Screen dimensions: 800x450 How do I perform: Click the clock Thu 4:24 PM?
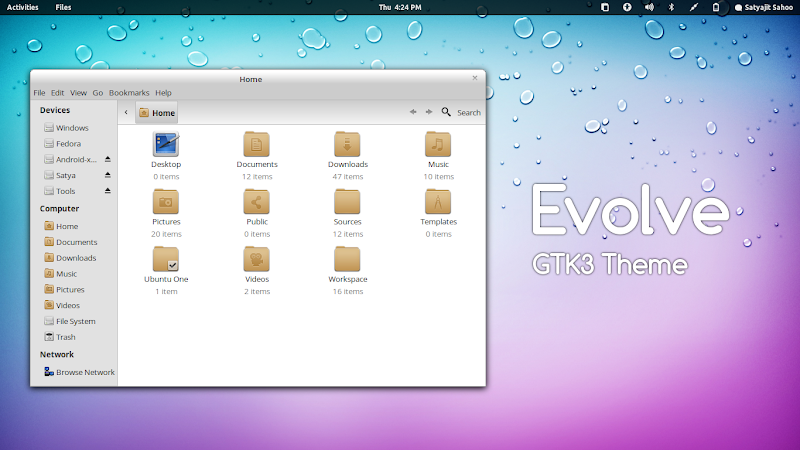pyautogui.click(x=400, y=7)
